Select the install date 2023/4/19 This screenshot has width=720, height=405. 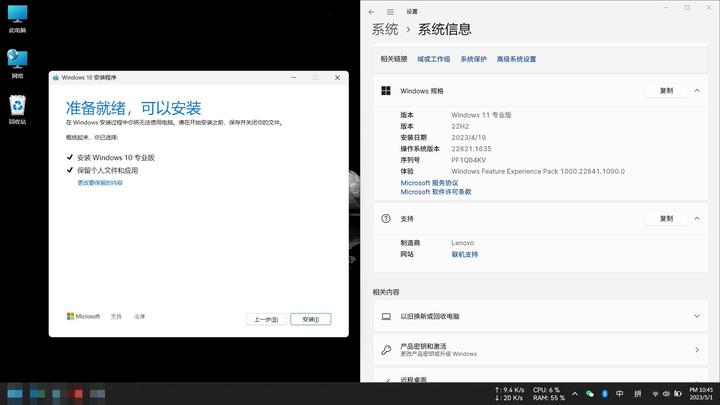point(468,137)
